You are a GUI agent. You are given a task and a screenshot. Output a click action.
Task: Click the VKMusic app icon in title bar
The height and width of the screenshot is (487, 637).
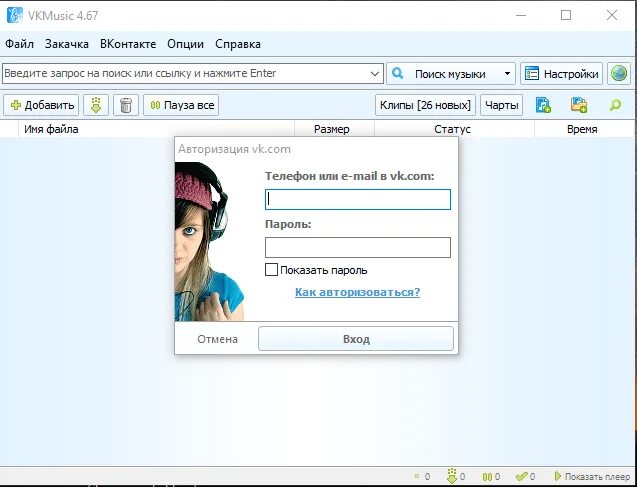point(15,15)
